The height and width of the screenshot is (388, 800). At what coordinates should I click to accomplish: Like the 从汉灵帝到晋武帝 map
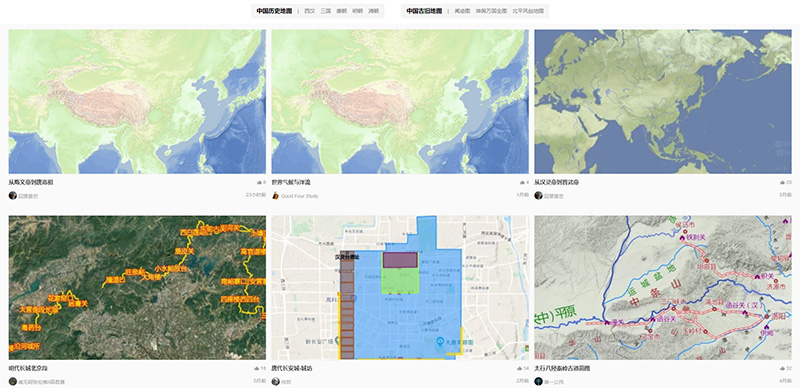tap(782, 182)
